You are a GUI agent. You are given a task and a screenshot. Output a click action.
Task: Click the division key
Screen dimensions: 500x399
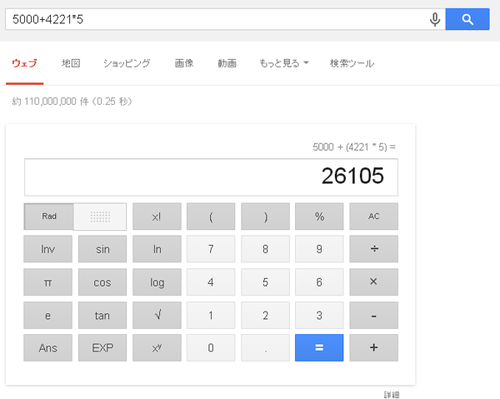[x=374, y=249]
